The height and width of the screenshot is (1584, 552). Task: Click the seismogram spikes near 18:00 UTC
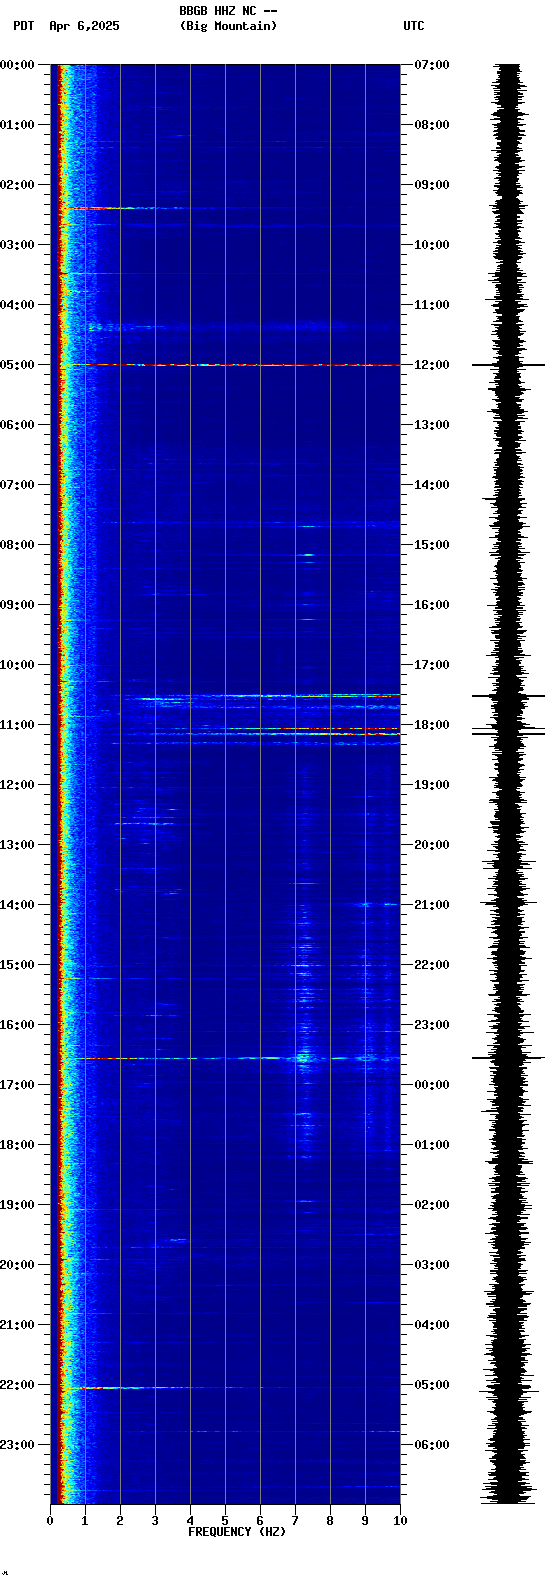[508, 731]
